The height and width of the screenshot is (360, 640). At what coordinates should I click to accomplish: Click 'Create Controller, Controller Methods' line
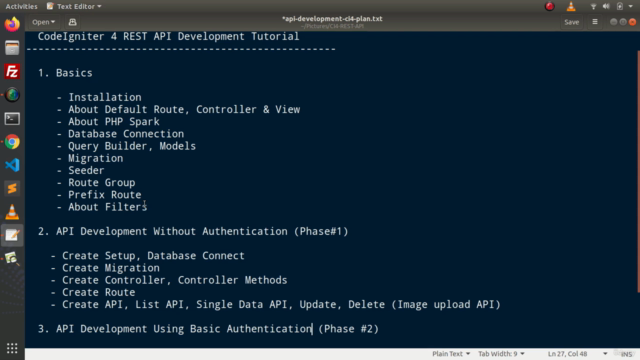click(x=169, y=280)
